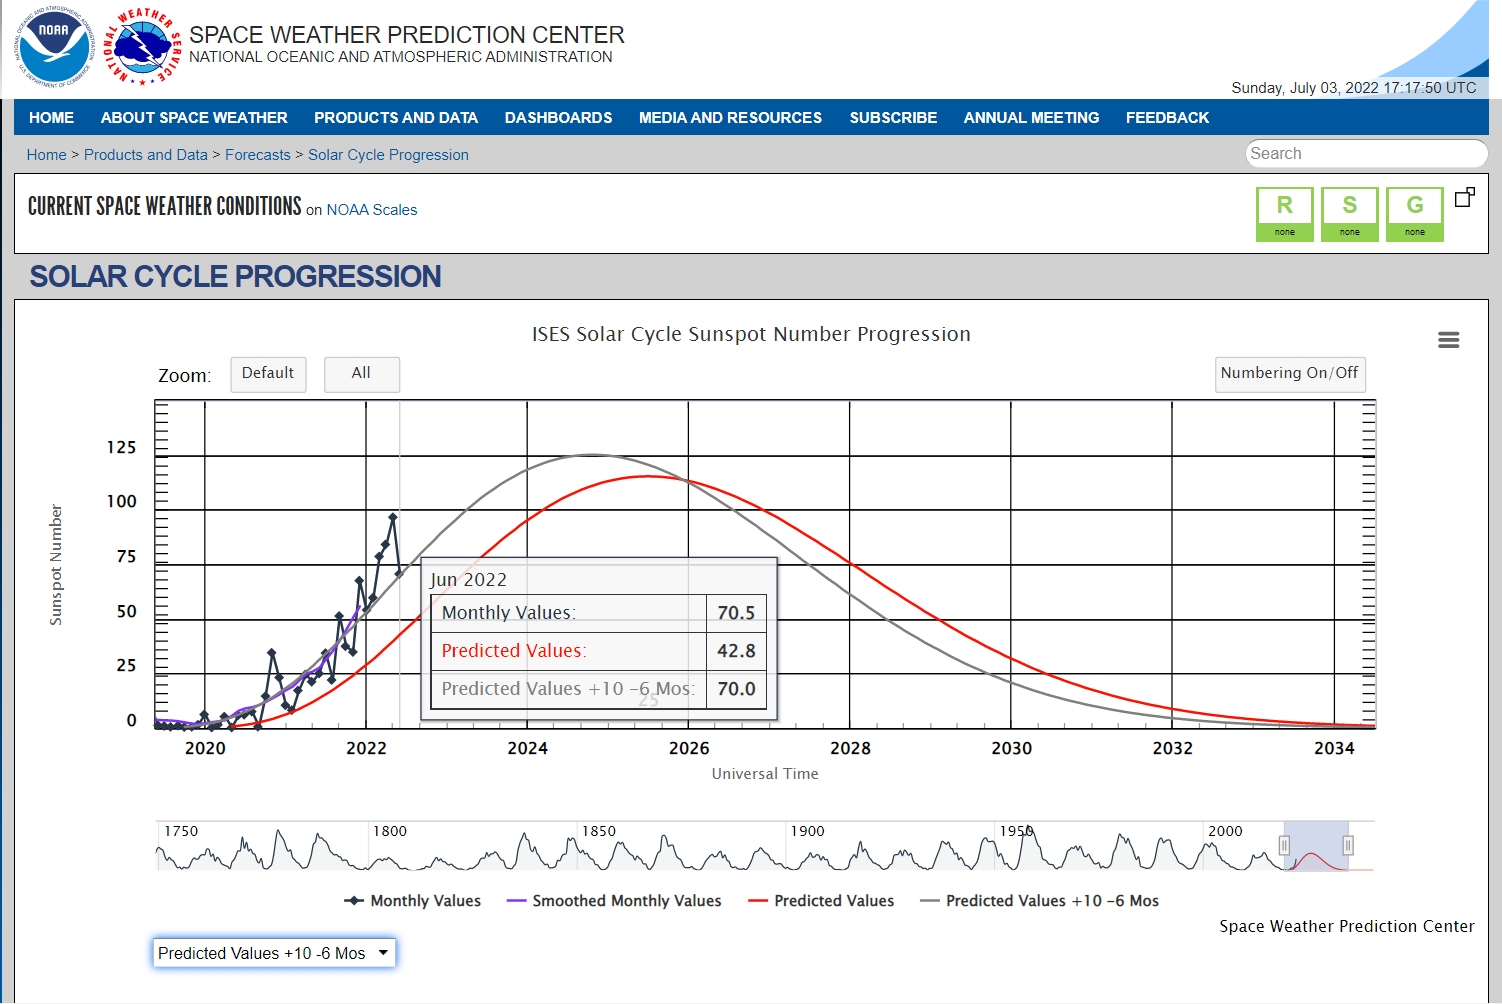Follow the Forecasts breadcrumb link
1502x1004 pixels.
(x=258, y=155)
